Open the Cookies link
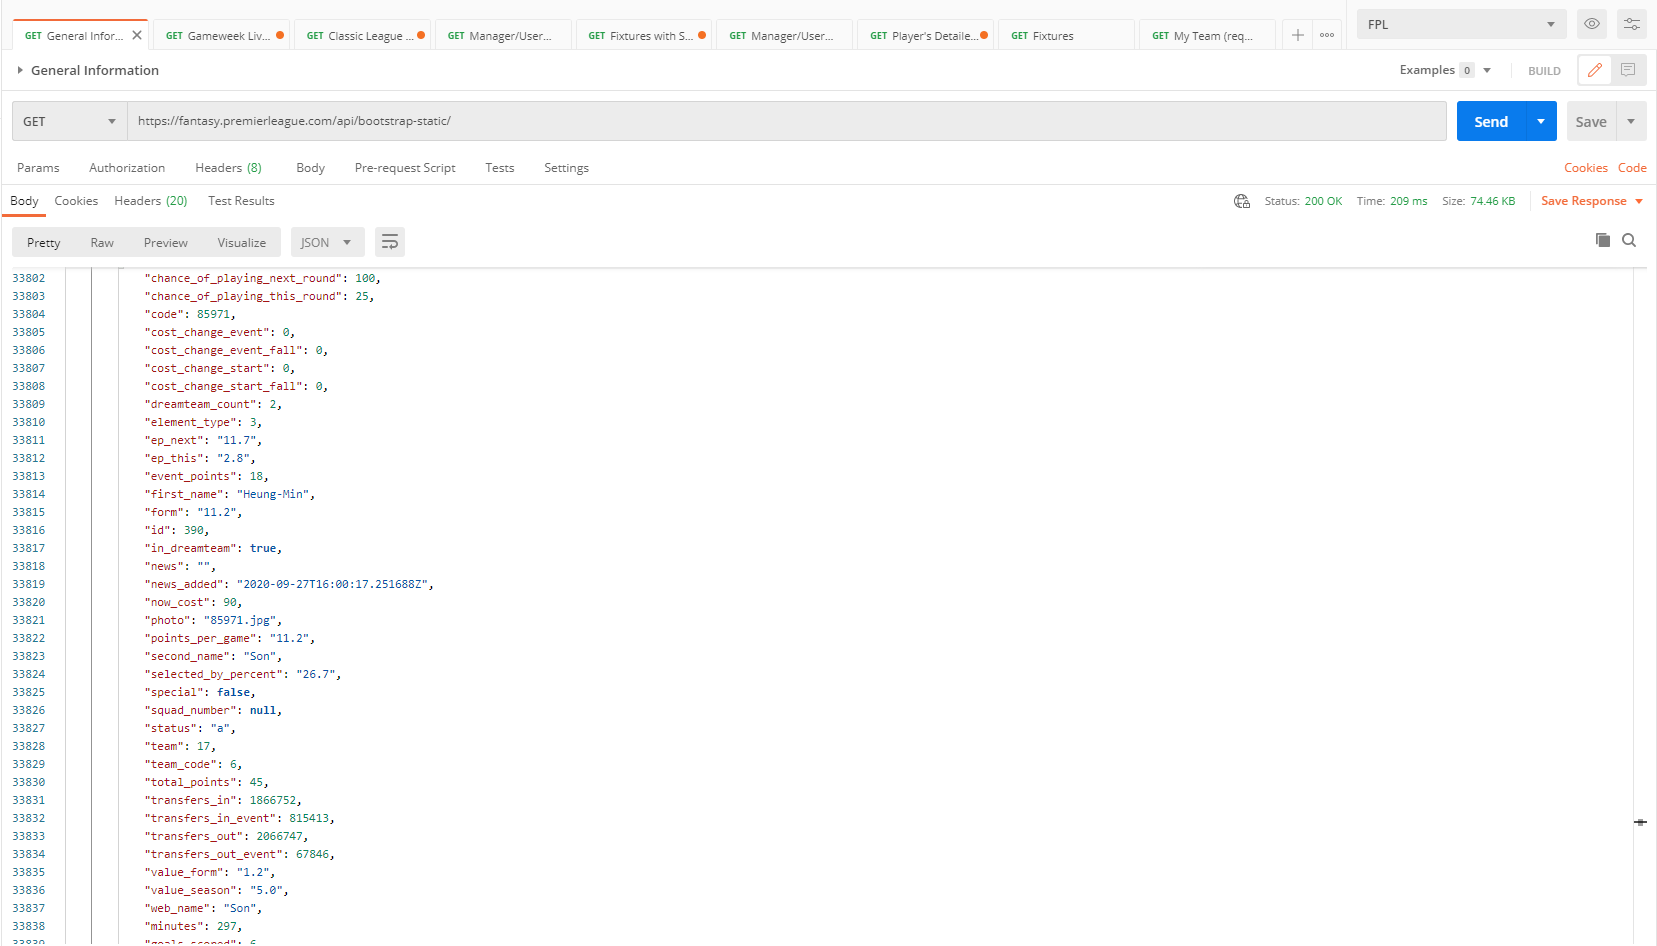This screenshot has width=1657, height=946. pyautogui.click(x=1586, y=168)
